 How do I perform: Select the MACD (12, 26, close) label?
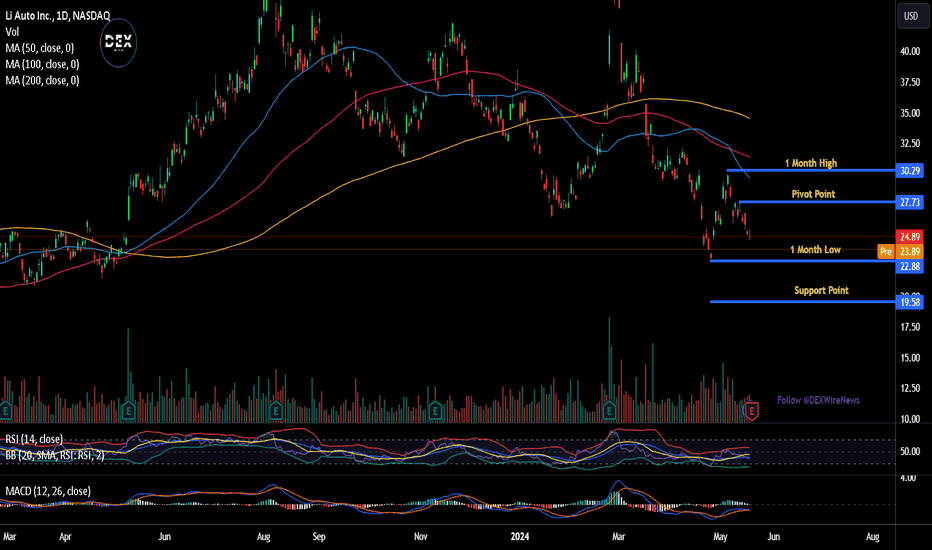pyautogui.click(x=48, y=491)
